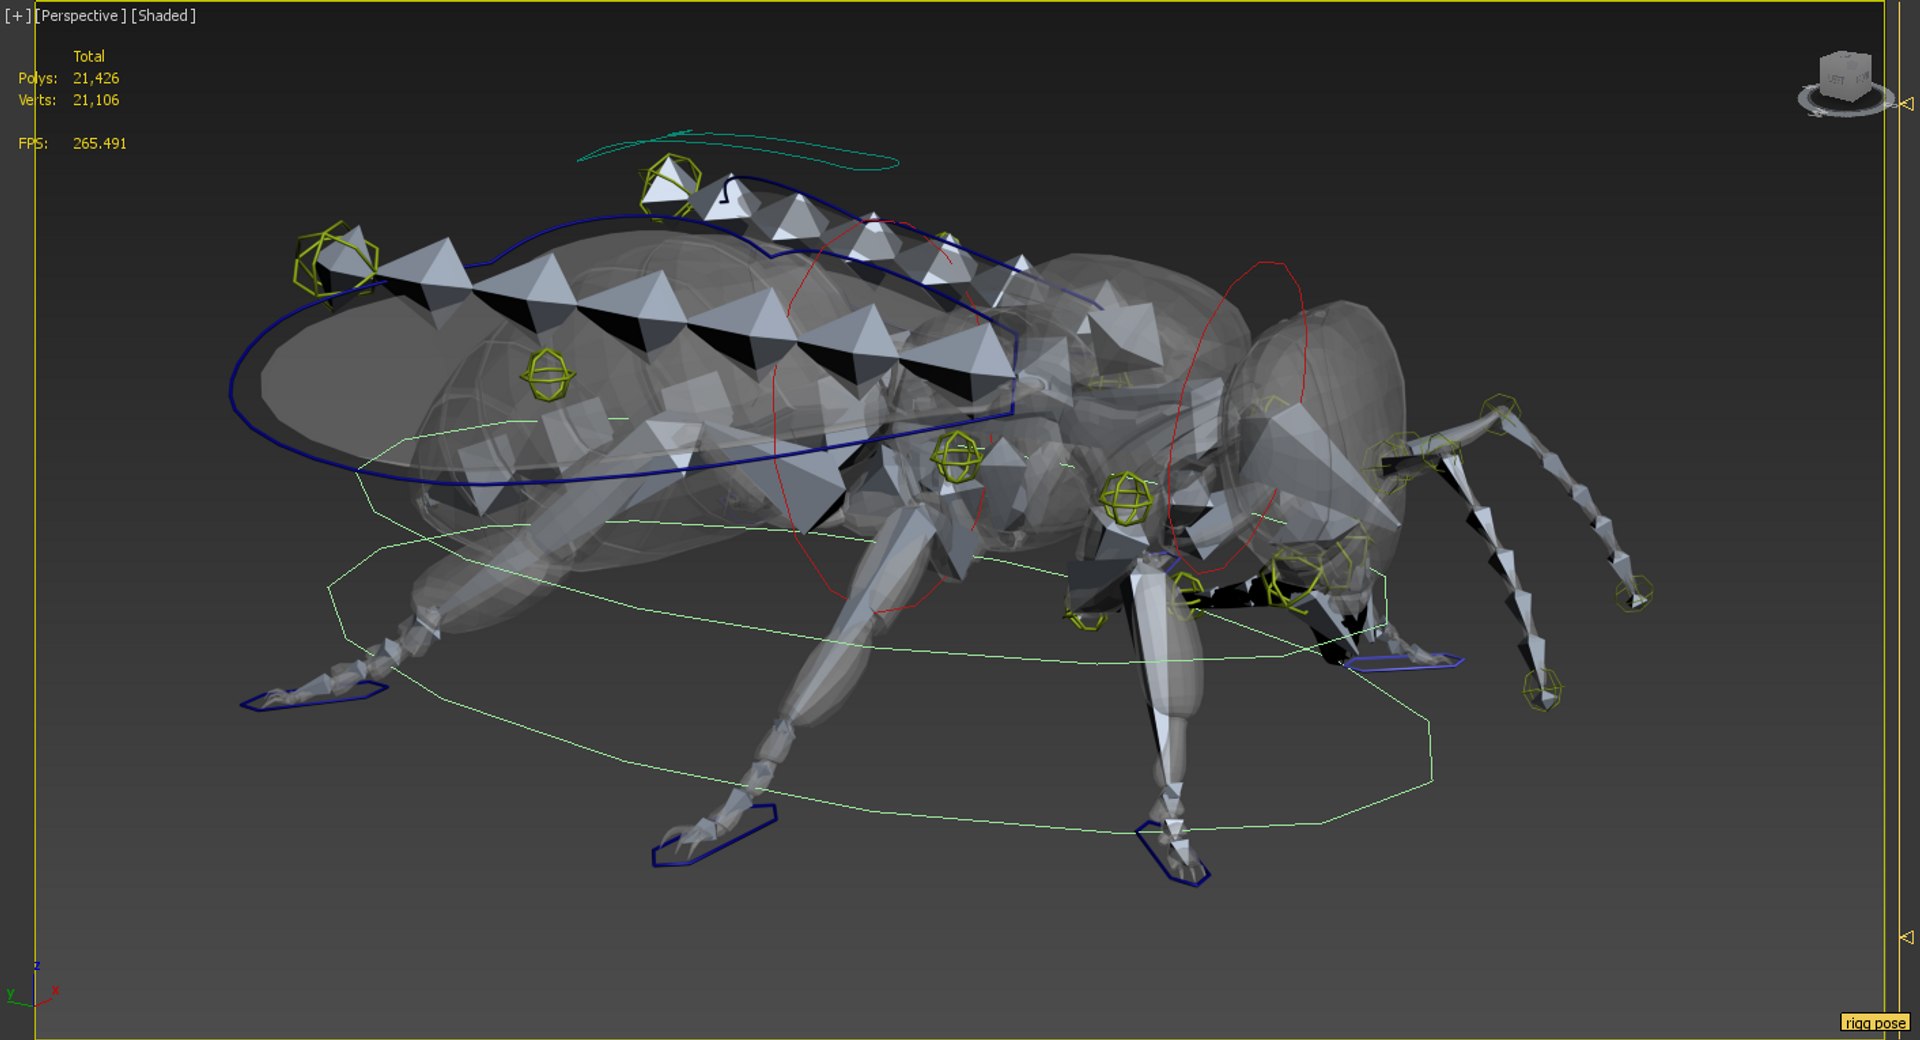Image resolution: width=1920 pixels, height=1040 pixels.
Task: Click the FPS value 265.491
Action: (100, 143)
